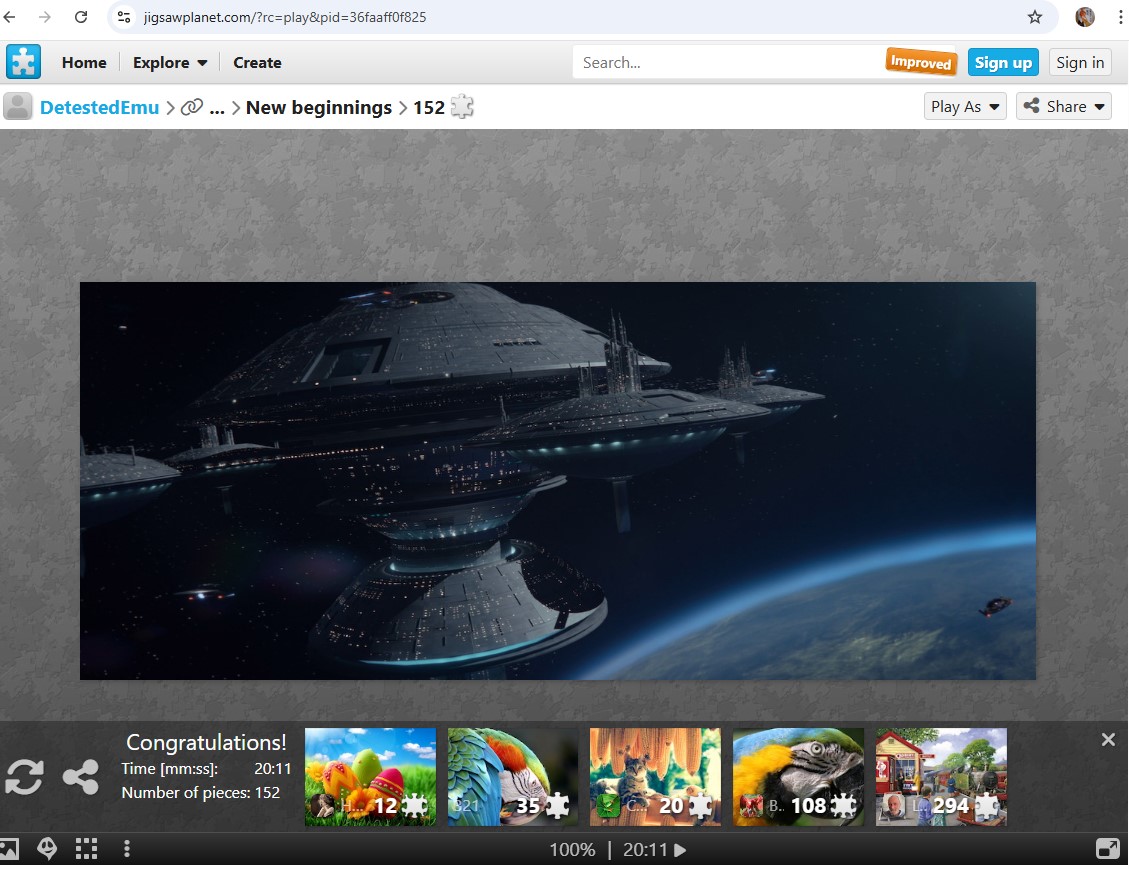Restart the puzzle with the refresh arrows icon

pyautogui.click(x=24, y=778)
